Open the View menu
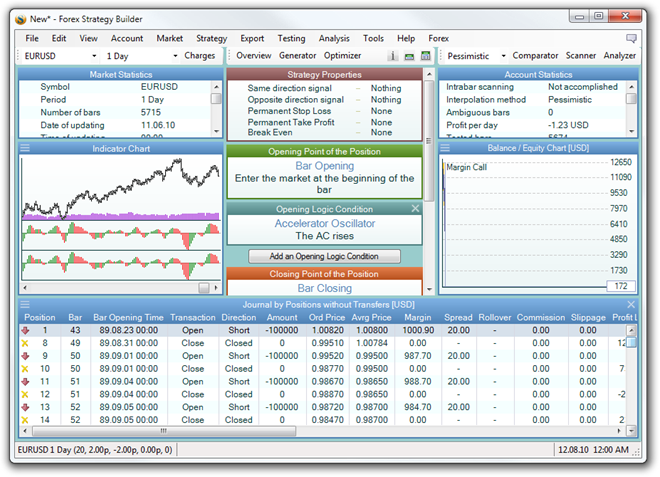Viewport: 660px width, 477px height. coord(88,38)
